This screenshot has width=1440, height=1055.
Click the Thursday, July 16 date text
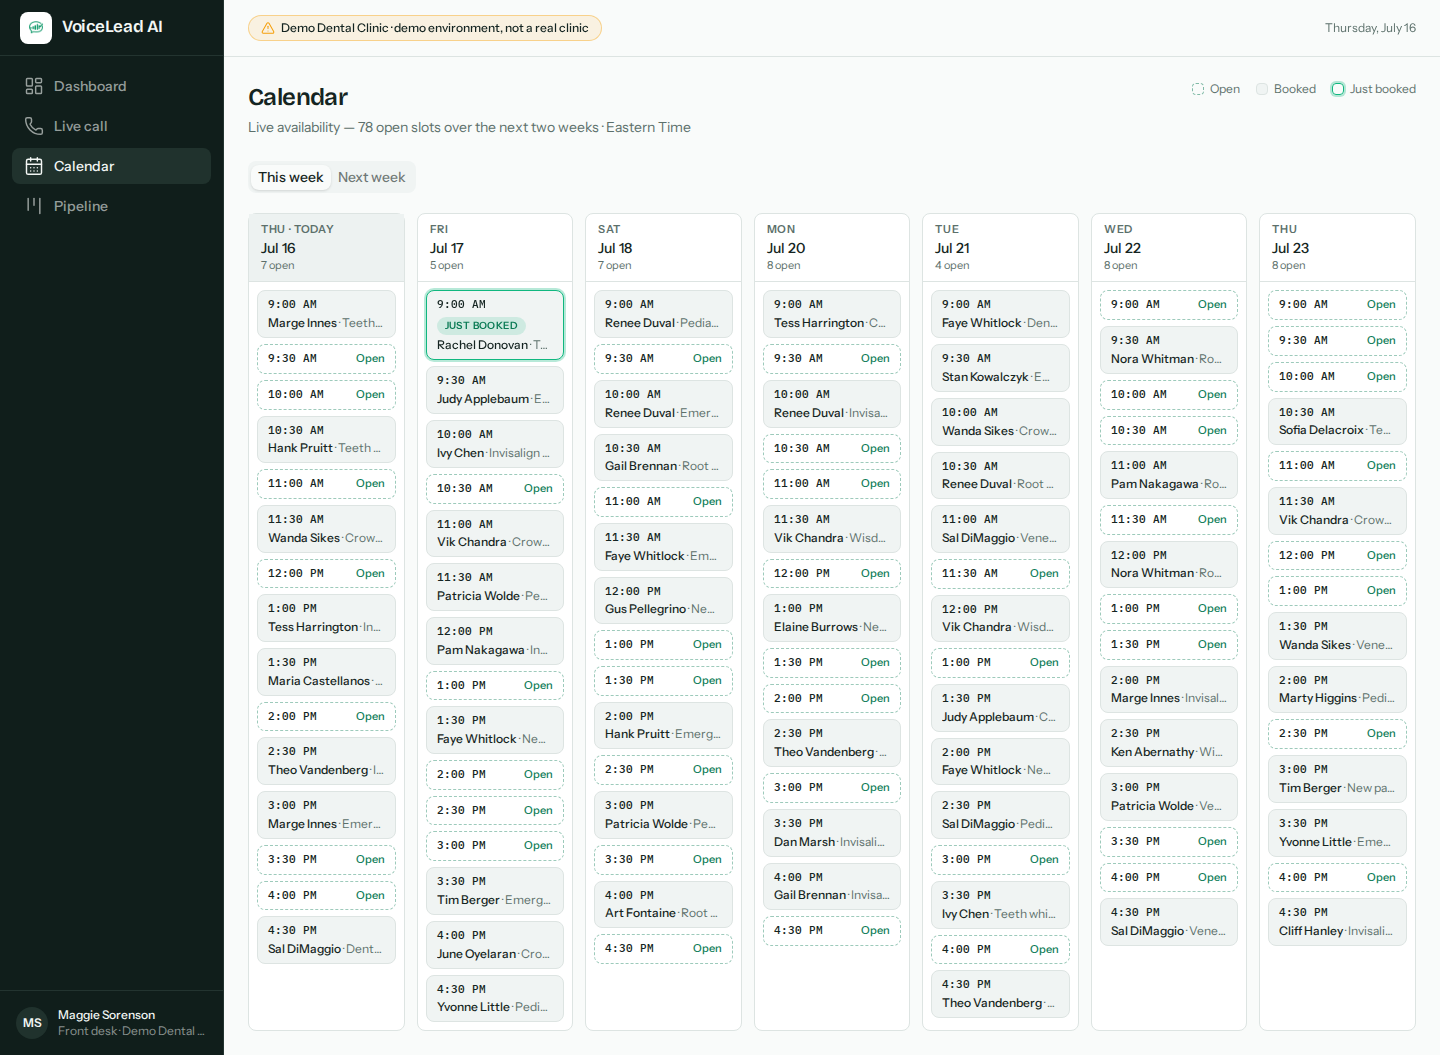coord(1370,28)
